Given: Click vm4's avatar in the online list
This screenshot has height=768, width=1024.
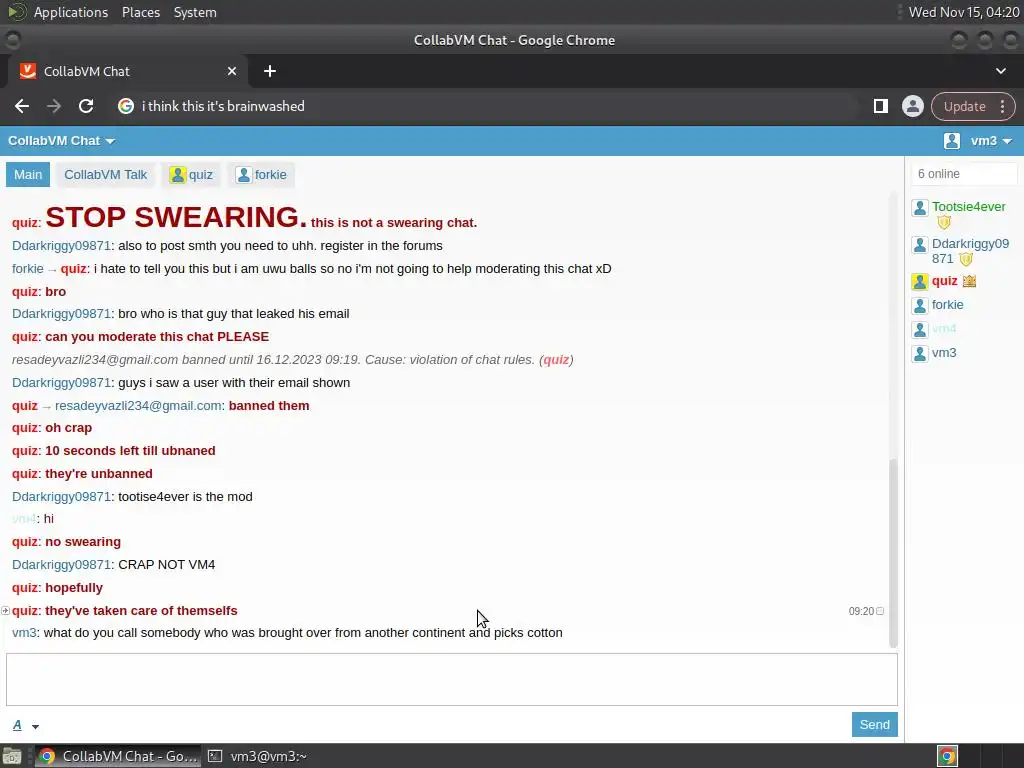Looking at the screenshot, I should [x=920, y=330].
